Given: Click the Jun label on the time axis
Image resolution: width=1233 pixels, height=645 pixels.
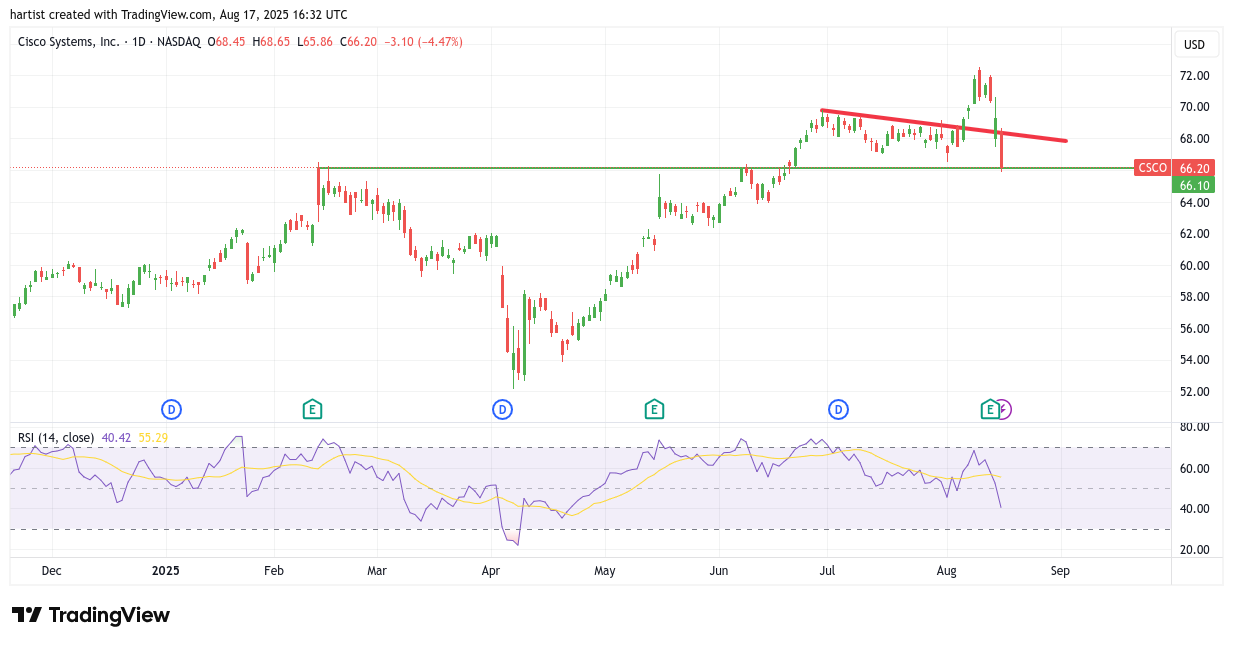Looking at the screenshot, I should [x=717, y=571].
